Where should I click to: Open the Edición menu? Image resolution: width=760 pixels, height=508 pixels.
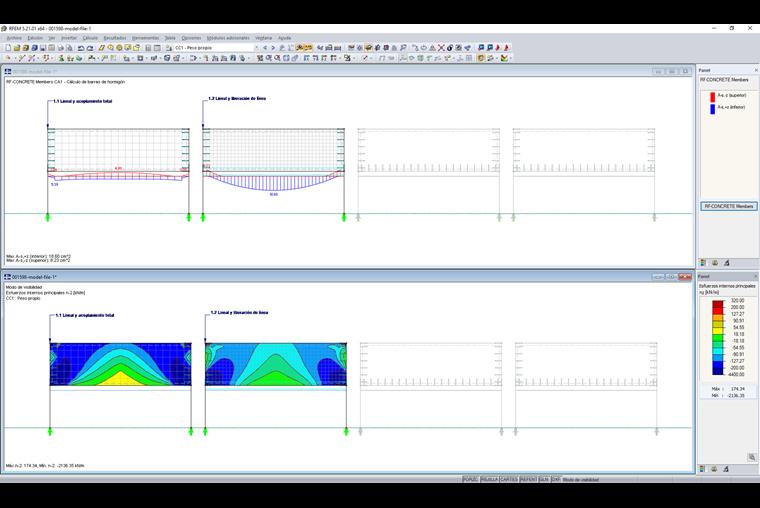click(x=35, y=38)
